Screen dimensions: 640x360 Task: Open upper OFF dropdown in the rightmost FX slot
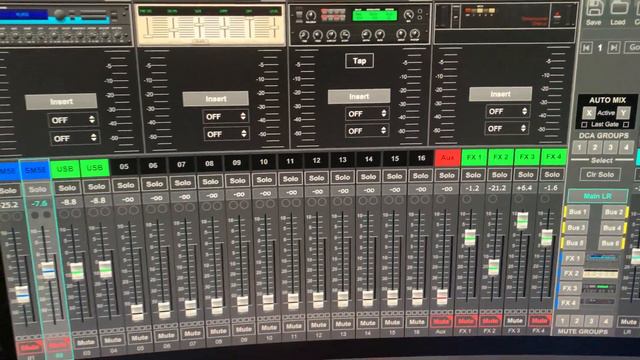pyautogui.click(x=507, y=111)
